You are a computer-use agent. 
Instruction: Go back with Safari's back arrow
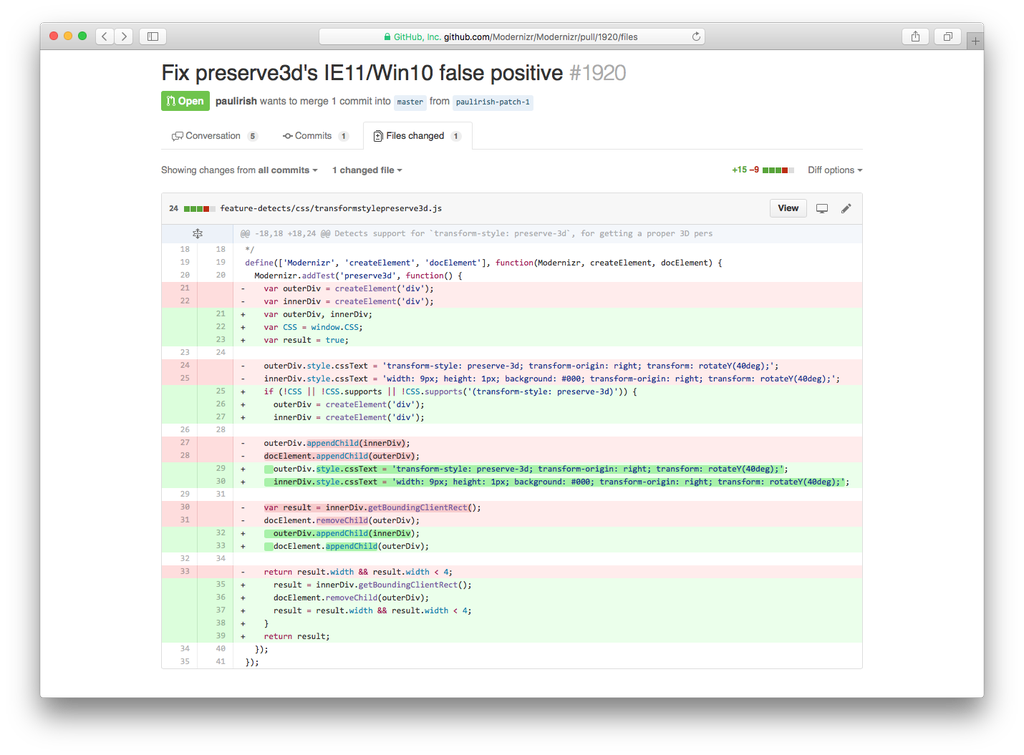click(104, 37)
